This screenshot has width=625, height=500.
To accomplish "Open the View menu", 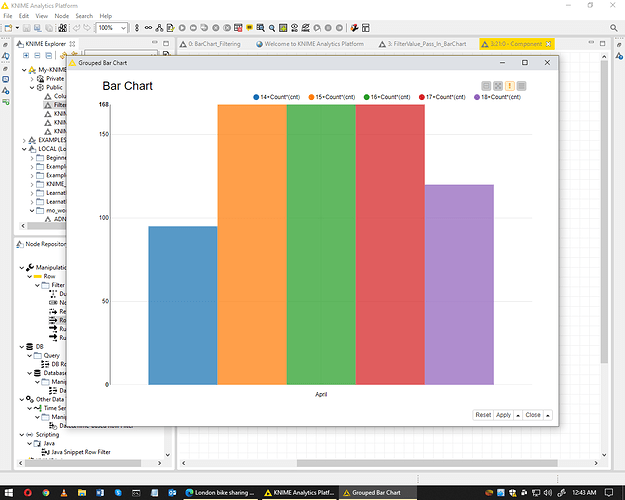I will click(41, 16).
